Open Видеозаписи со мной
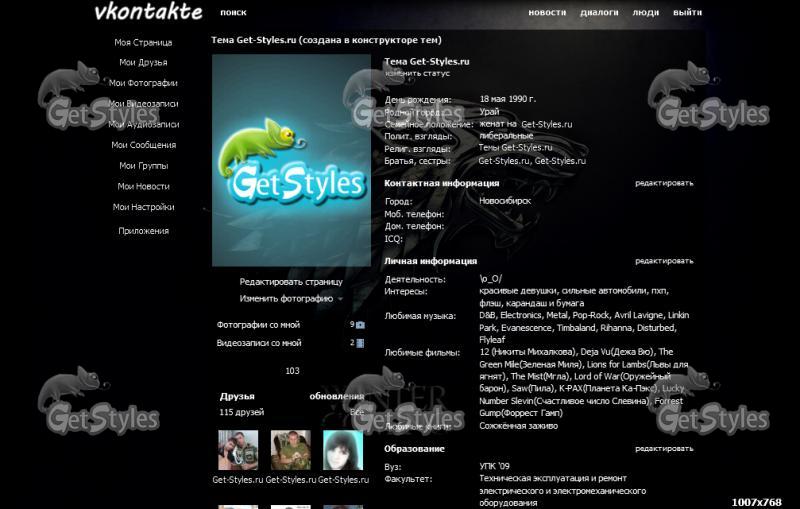 pyautogui.click(x=259, y=343)
